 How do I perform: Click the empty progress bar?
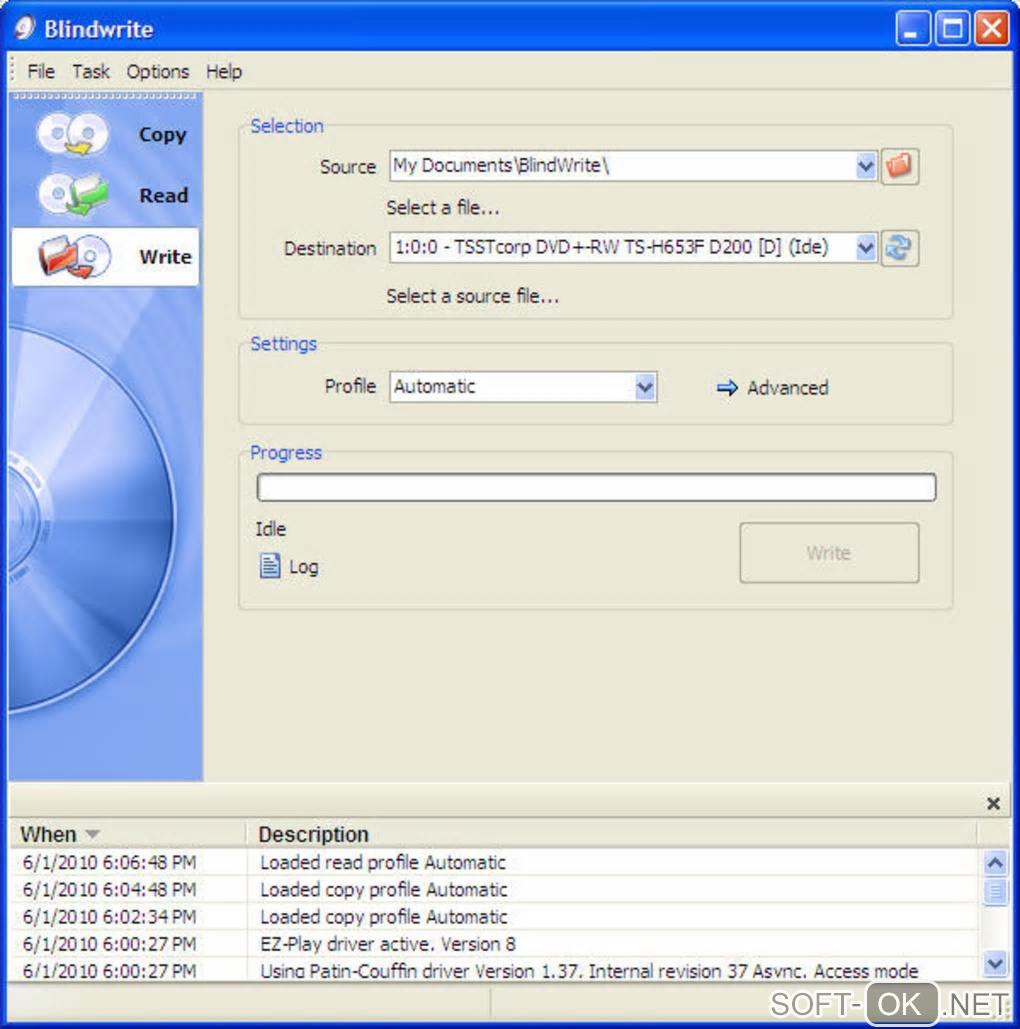(596, 488)
